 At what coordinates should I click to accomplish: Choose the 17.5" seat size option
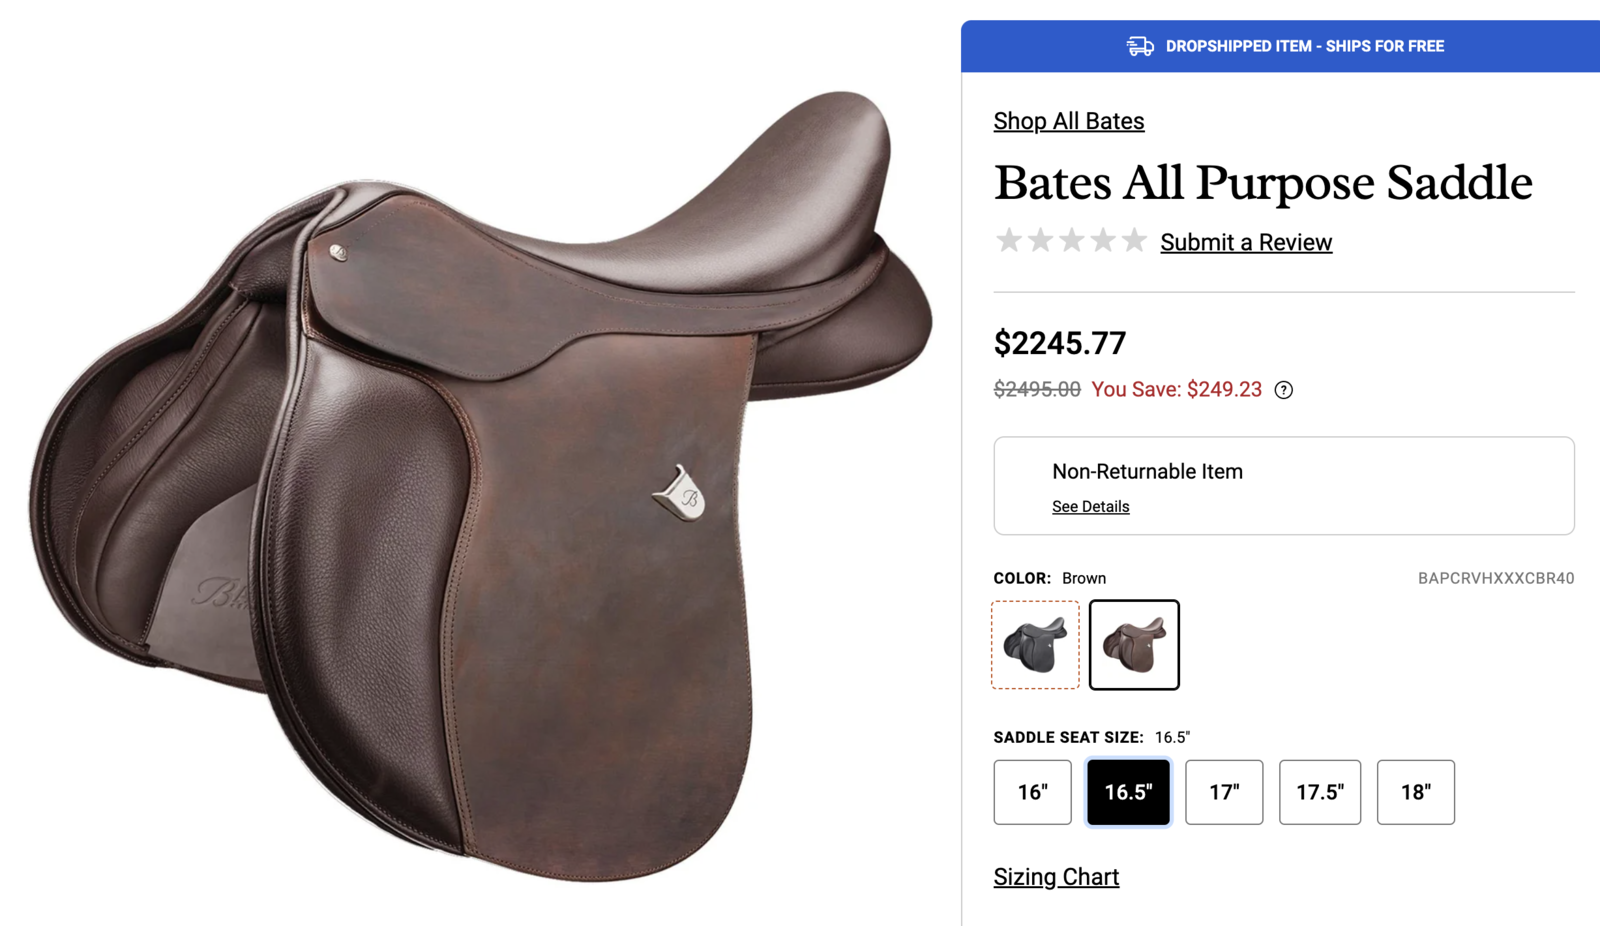pyautogui.click(x=1320, y=792)
